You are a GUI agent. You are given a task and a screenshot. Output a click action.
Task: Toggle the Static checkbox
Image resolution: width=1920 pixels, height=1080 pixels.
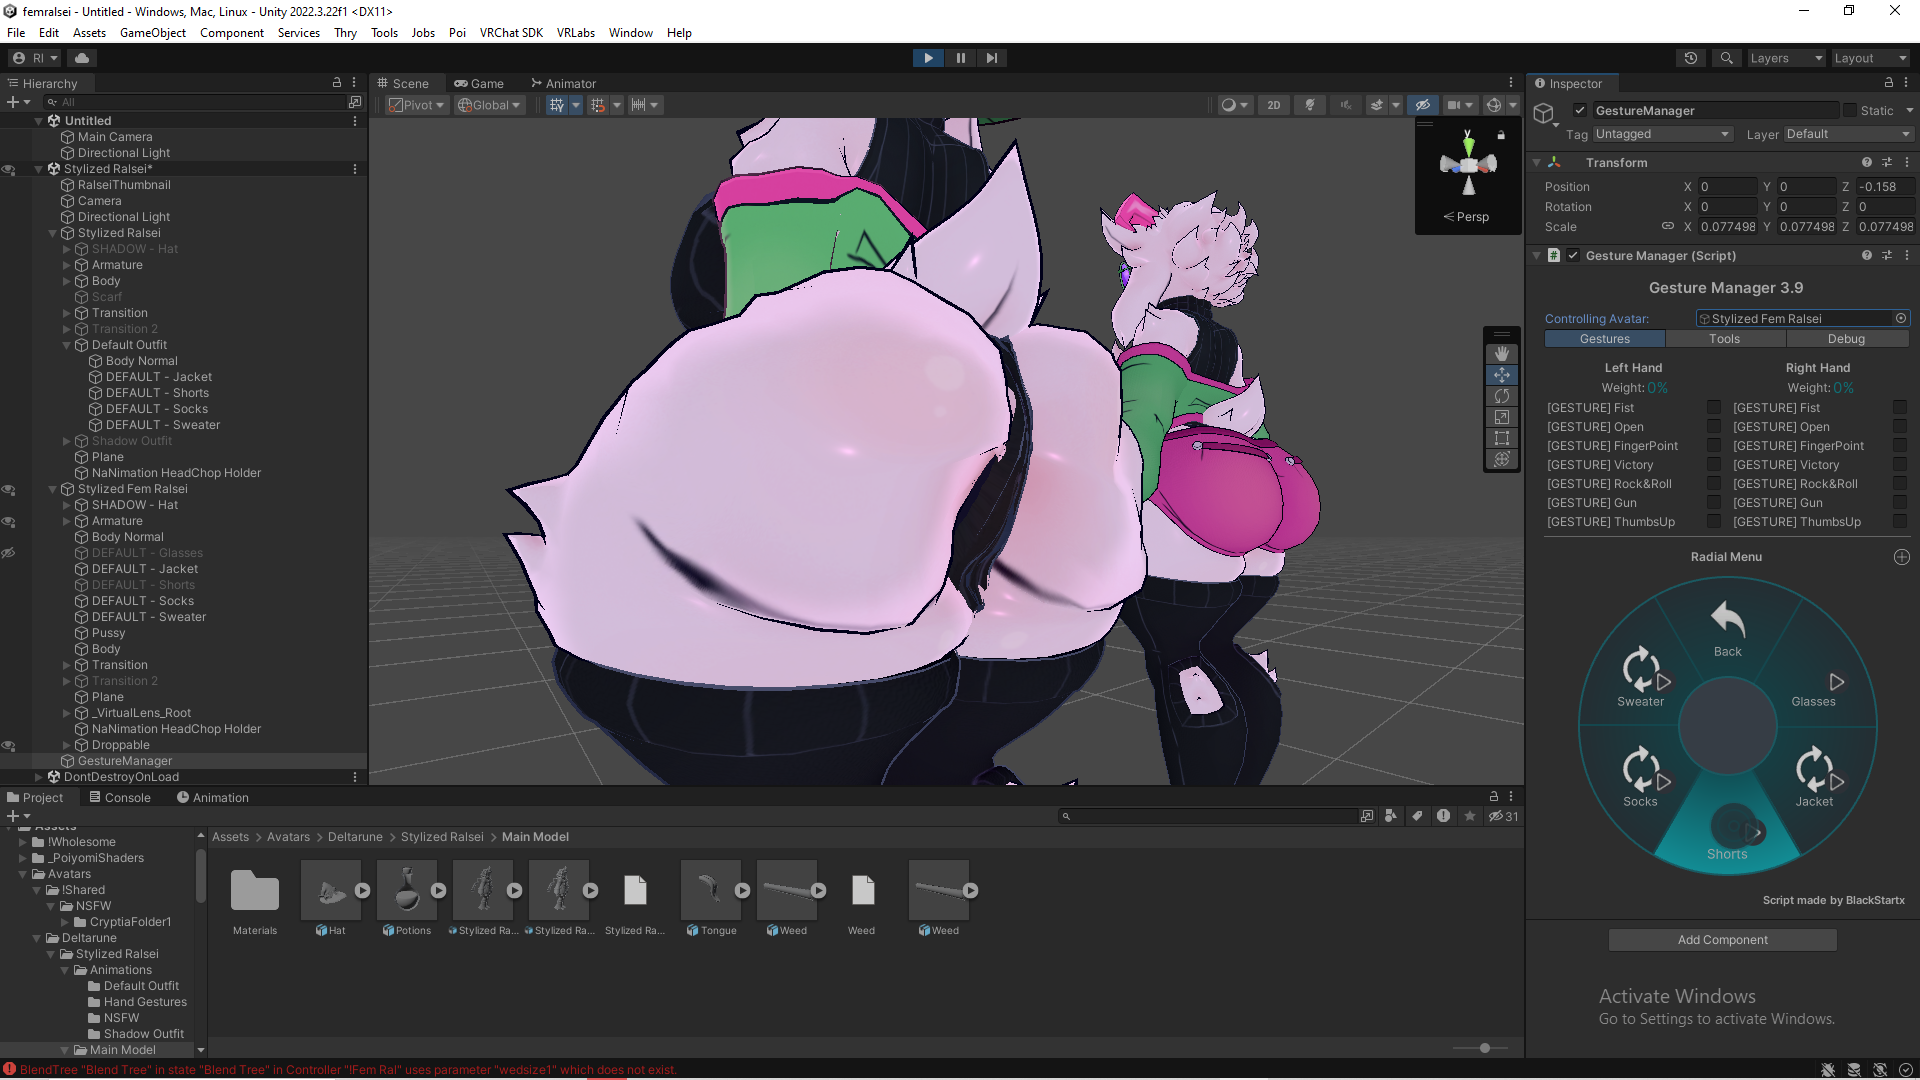[1850, 111]
